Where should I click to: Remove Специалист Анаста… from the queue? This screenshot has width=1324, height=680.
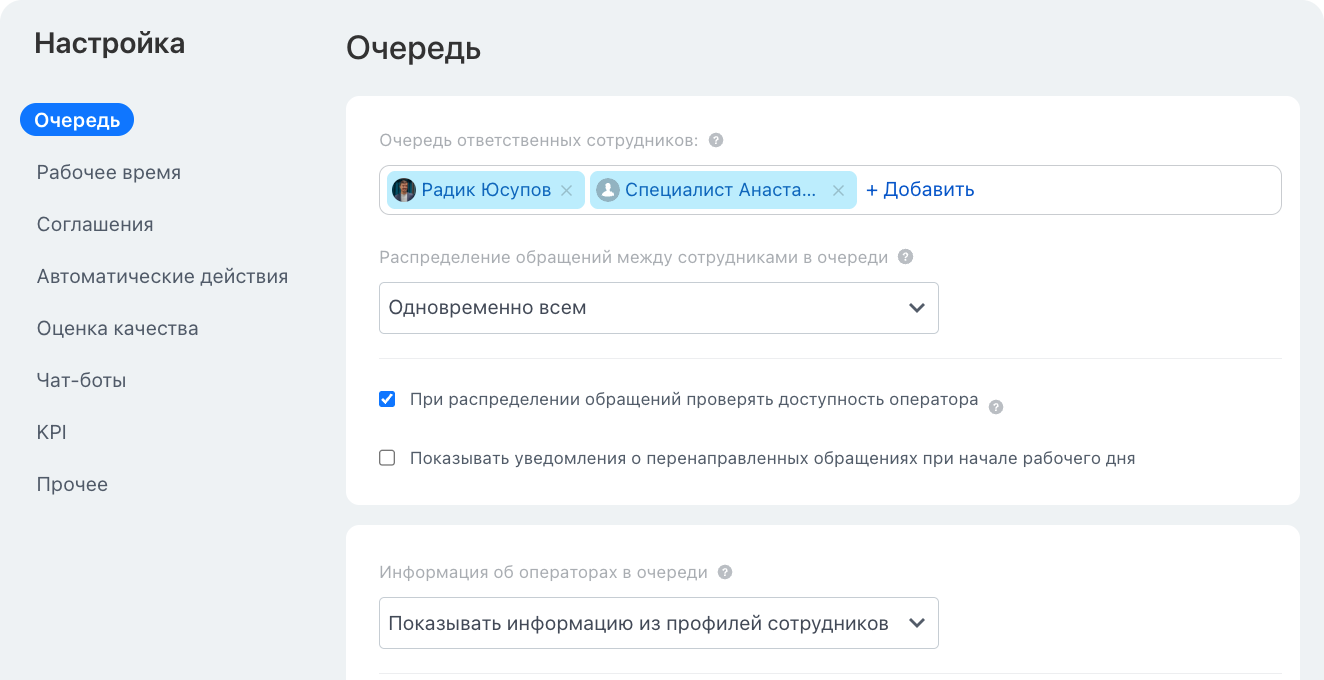pos(839,190)
